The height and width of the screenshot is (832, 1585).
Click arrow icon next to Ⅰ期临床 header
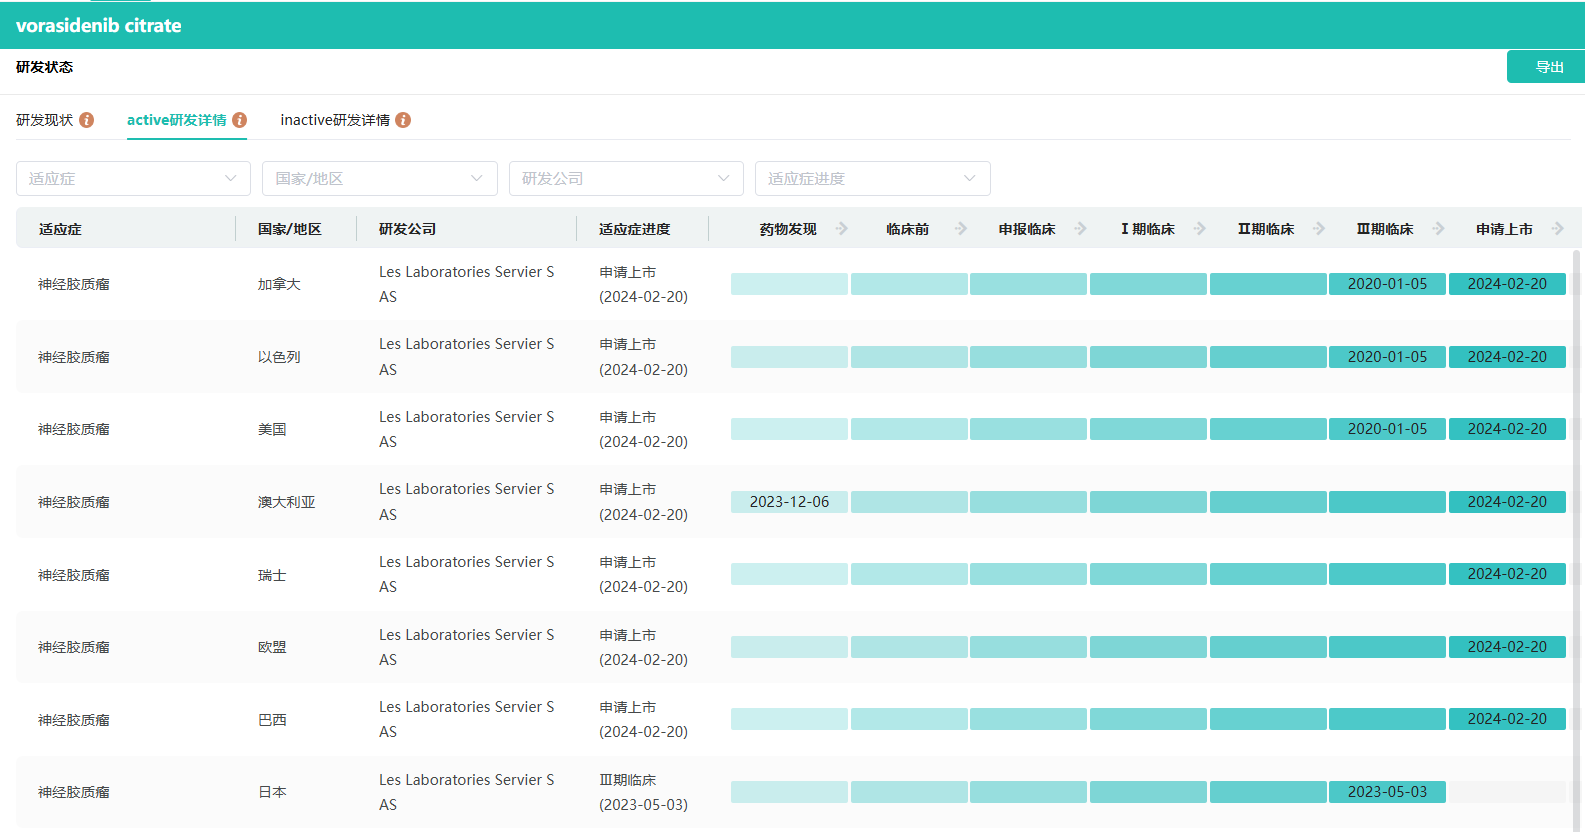coord(1200,229)
